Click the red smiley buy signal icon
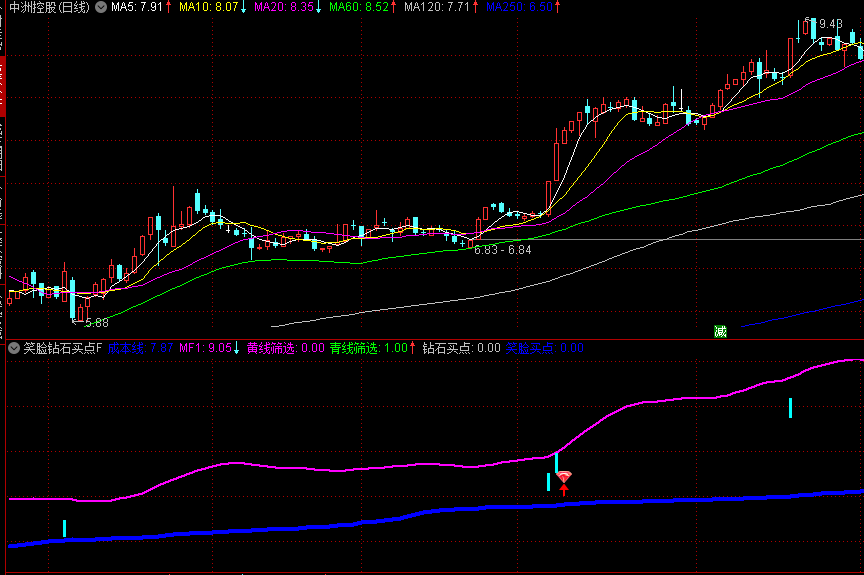This screenshot has height=575, width=864. click(564, 476)
